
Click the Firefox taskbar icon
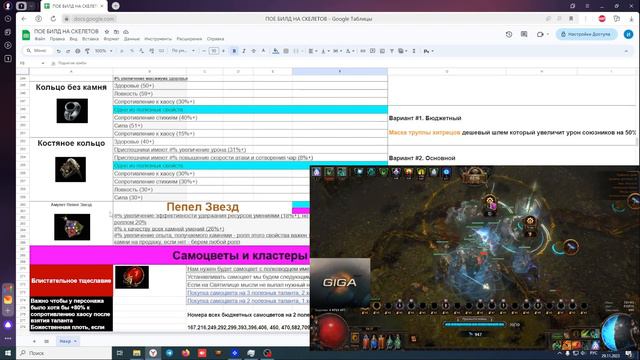[x=186, y=353]
